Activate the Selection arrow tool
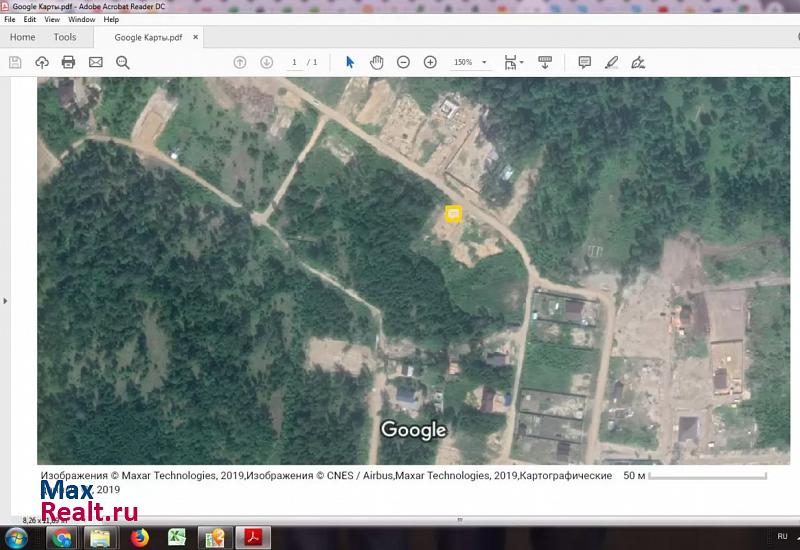This screenshot has height=550, width=800. coord(350,62)
